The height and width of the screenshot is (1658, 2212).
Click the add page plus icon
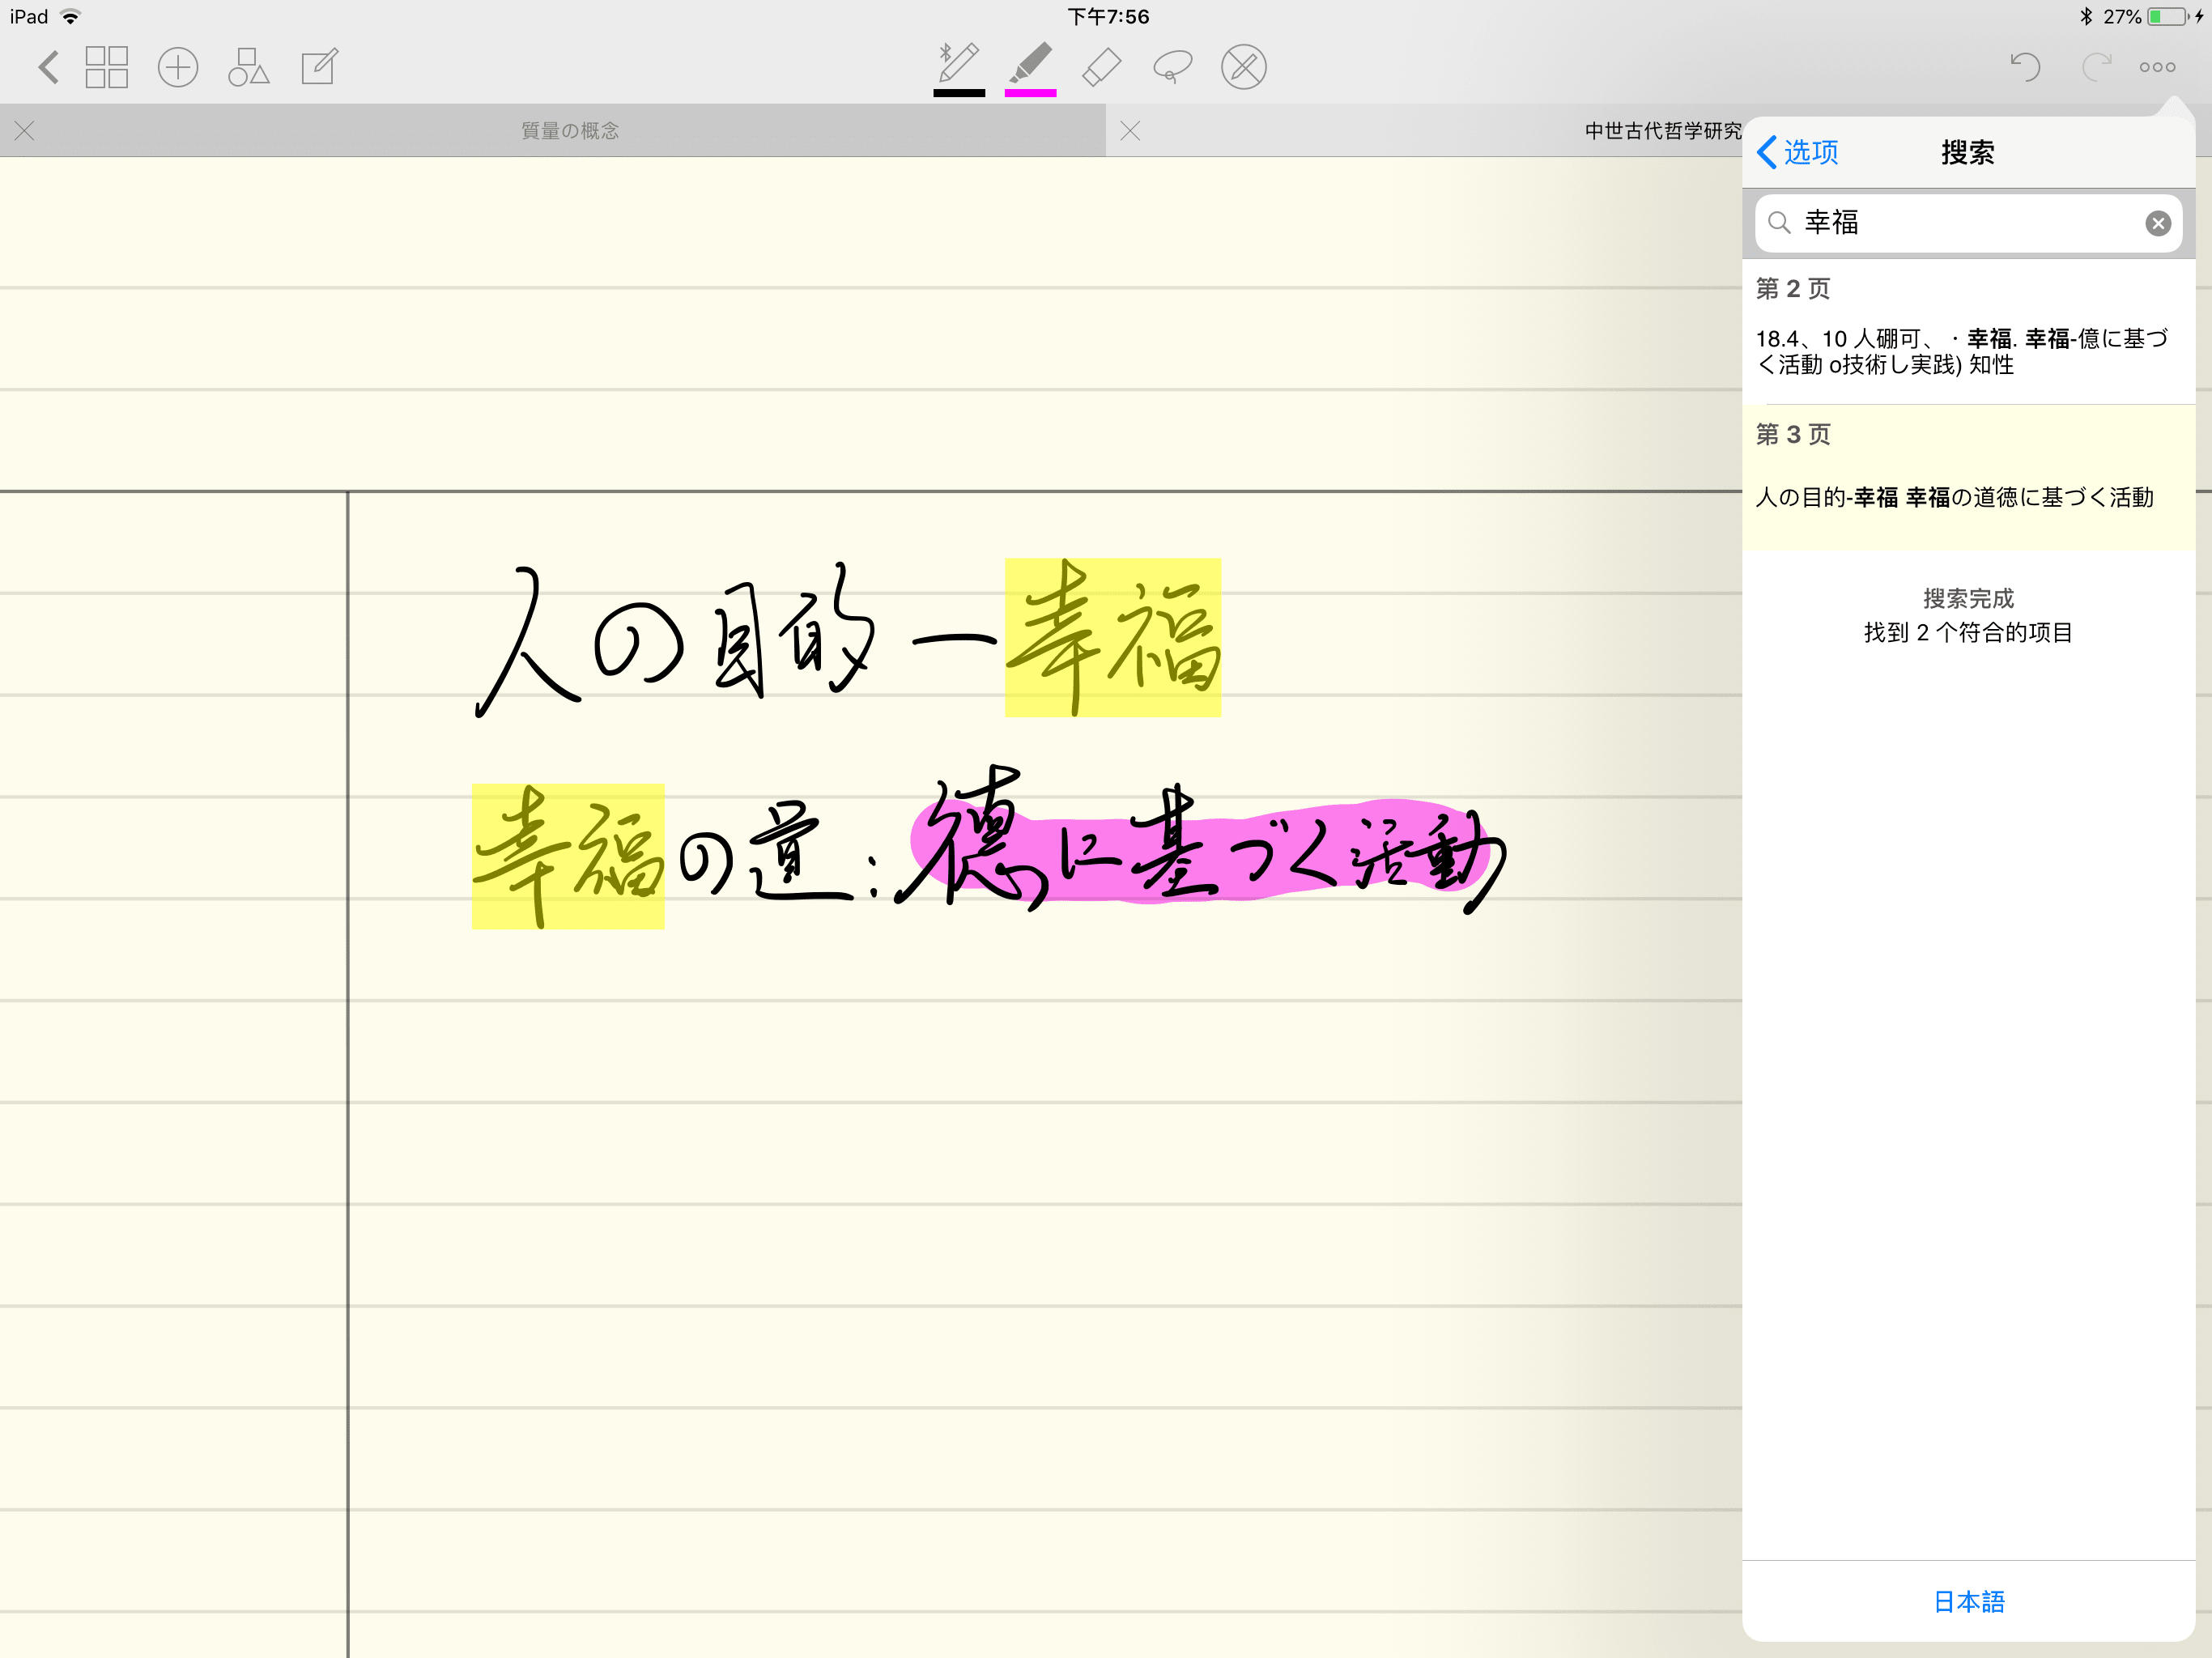(x=178, y=67)
